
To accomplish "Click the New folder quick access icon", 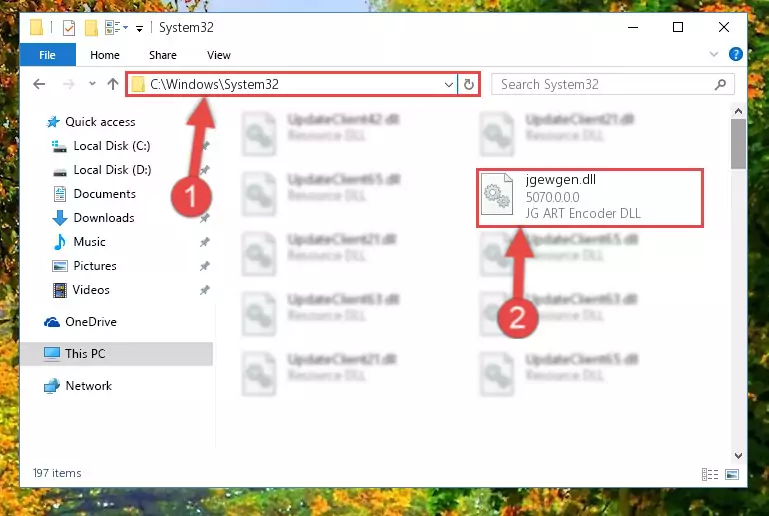I will pos(91,28).
